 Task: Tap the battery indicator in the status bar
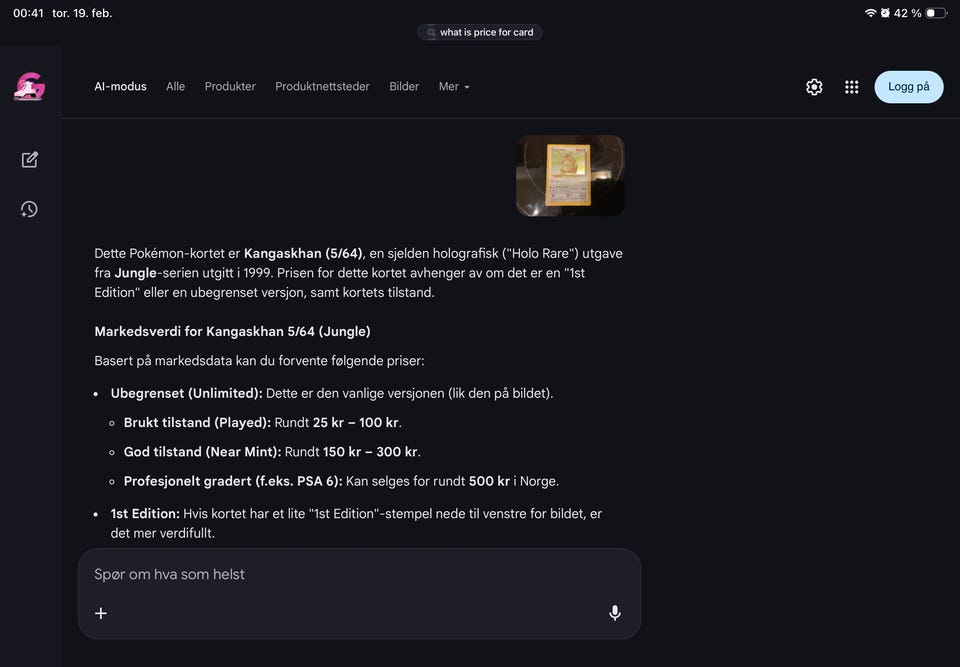[935, 13]
